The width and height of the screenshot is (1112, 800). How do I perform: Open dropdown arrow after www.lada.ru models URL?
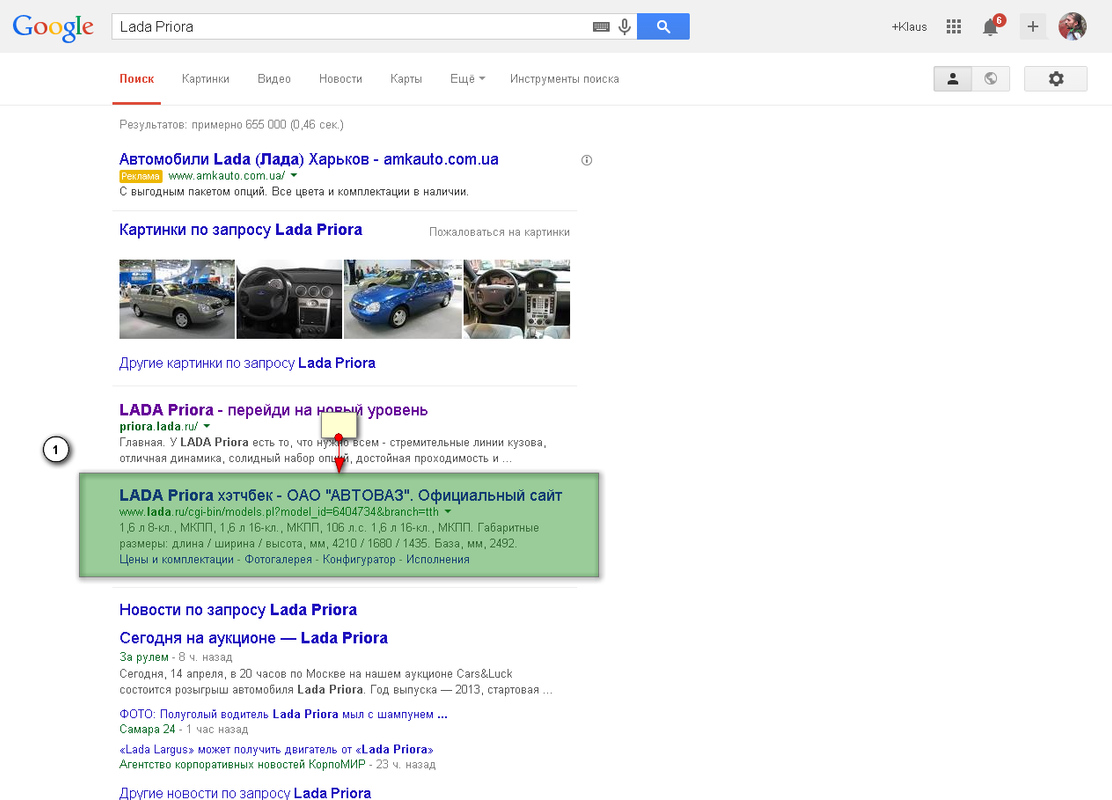(447, 511)
